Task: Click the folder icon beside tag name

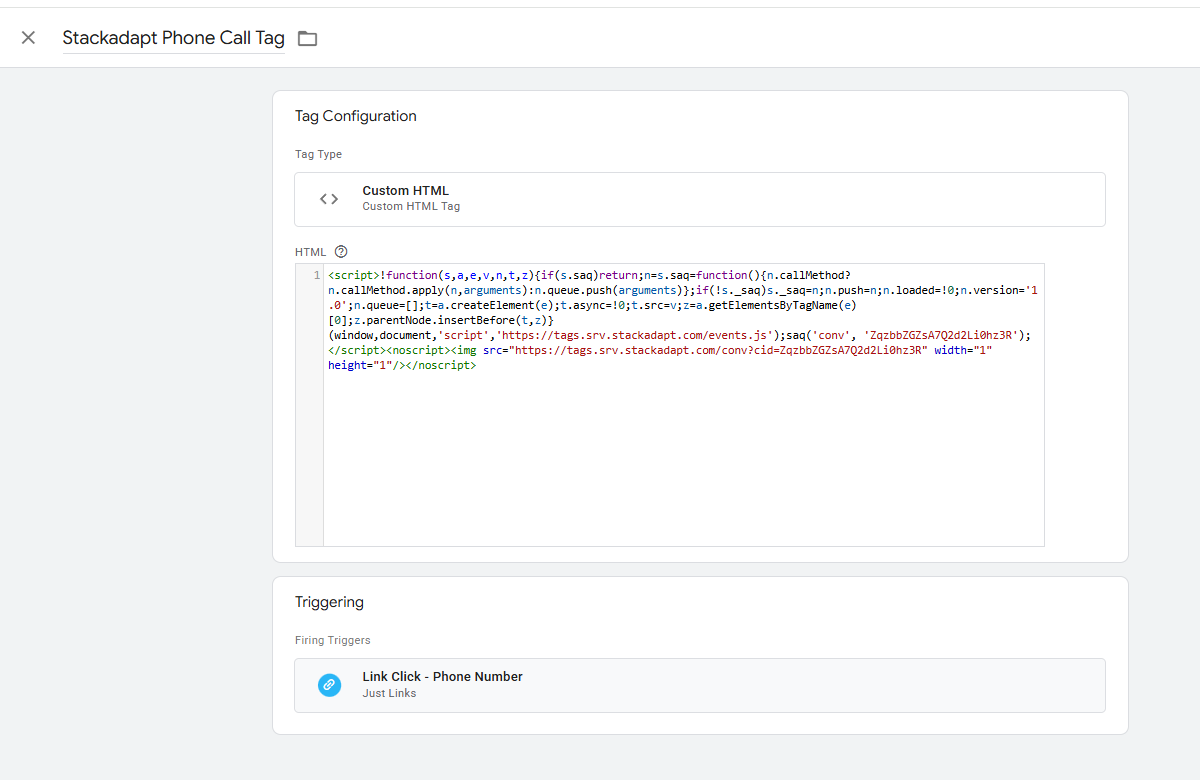Action: click(x=308, y=39)
